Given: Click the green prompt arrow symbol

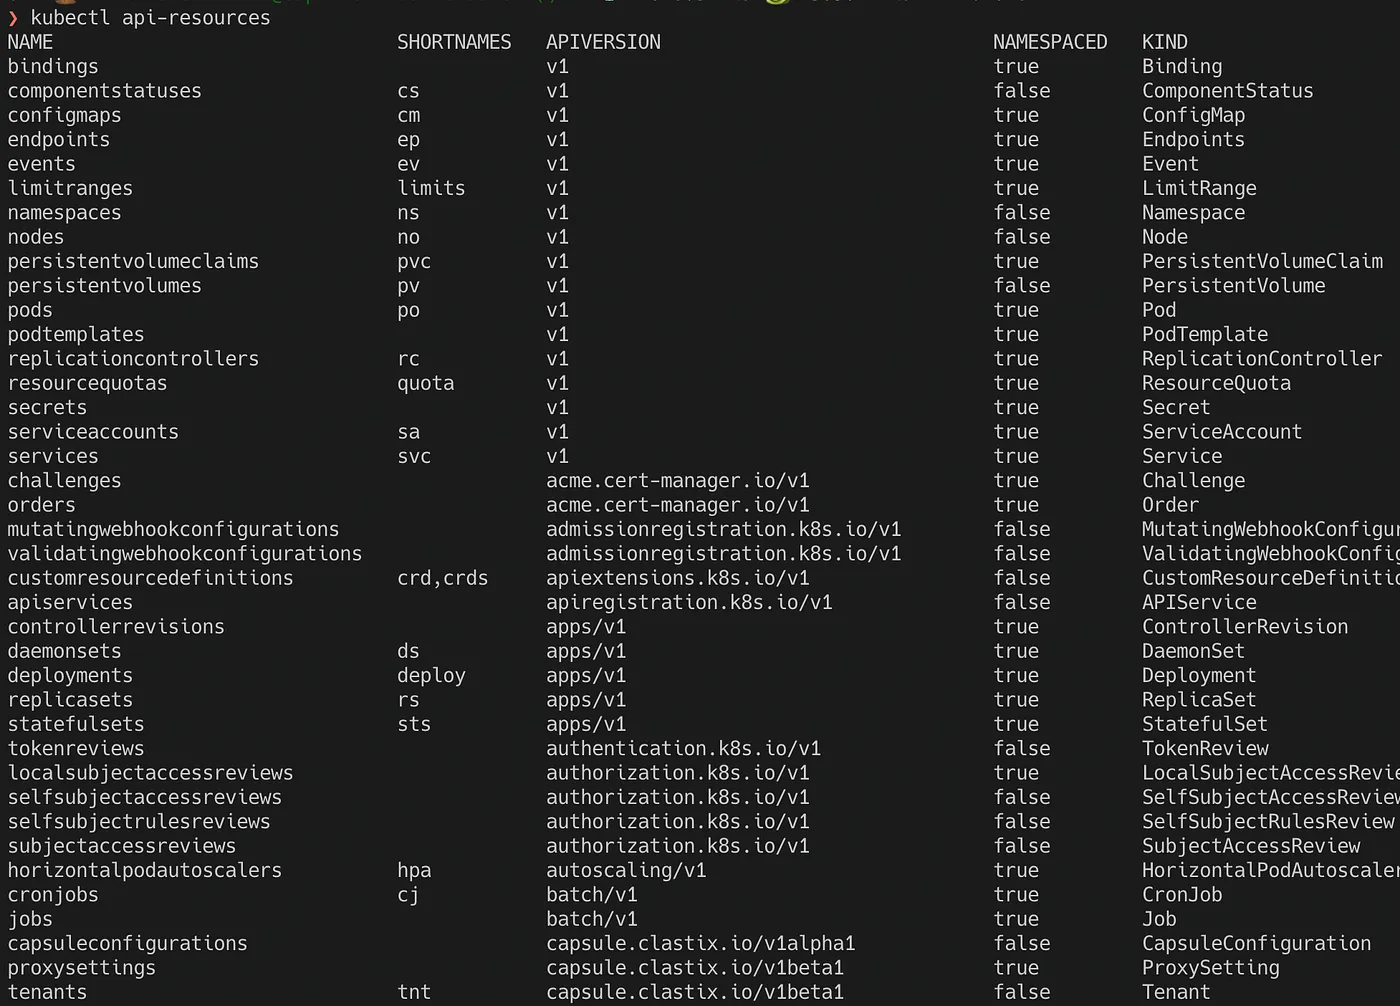Looking at the screenshot, I should tap(14, 17).
